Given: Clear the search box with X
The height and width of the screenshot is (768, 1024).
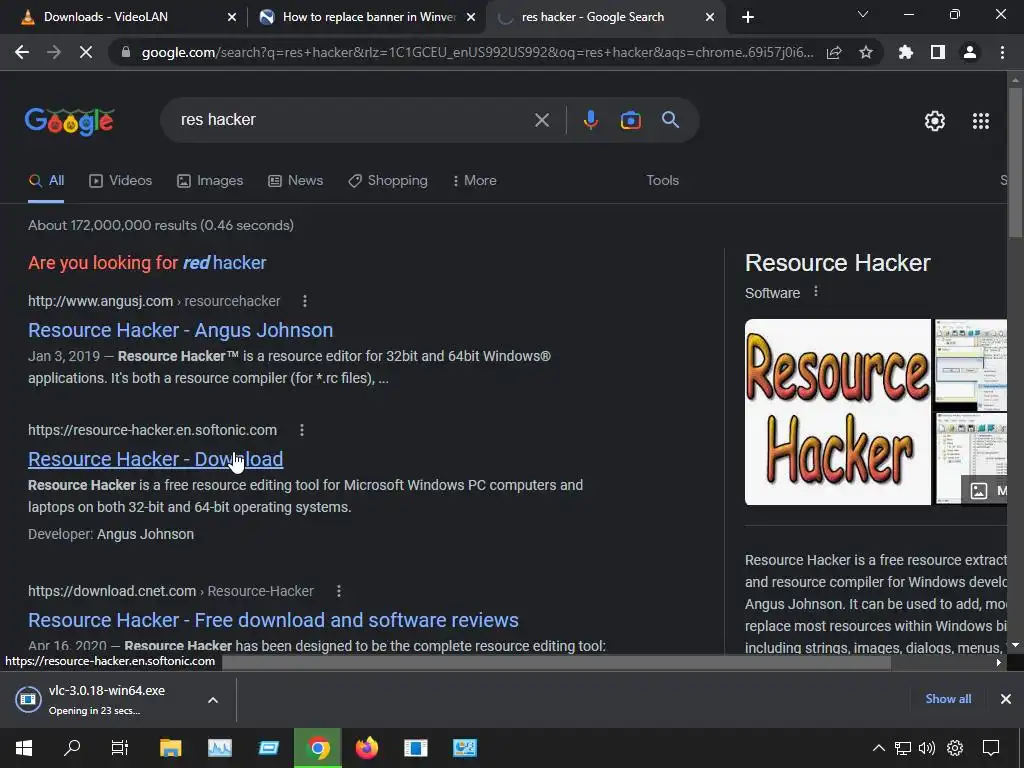Looking at the screenshot, I should pyautogui.click(x=542, y=120).
